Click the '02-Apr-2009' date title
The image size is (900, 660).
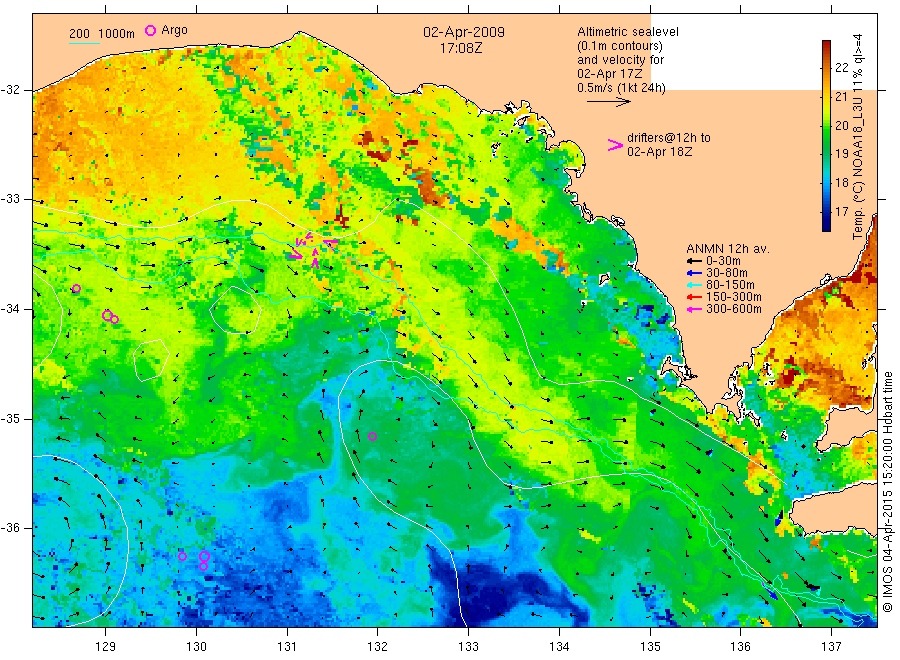(x=464, y=32)
